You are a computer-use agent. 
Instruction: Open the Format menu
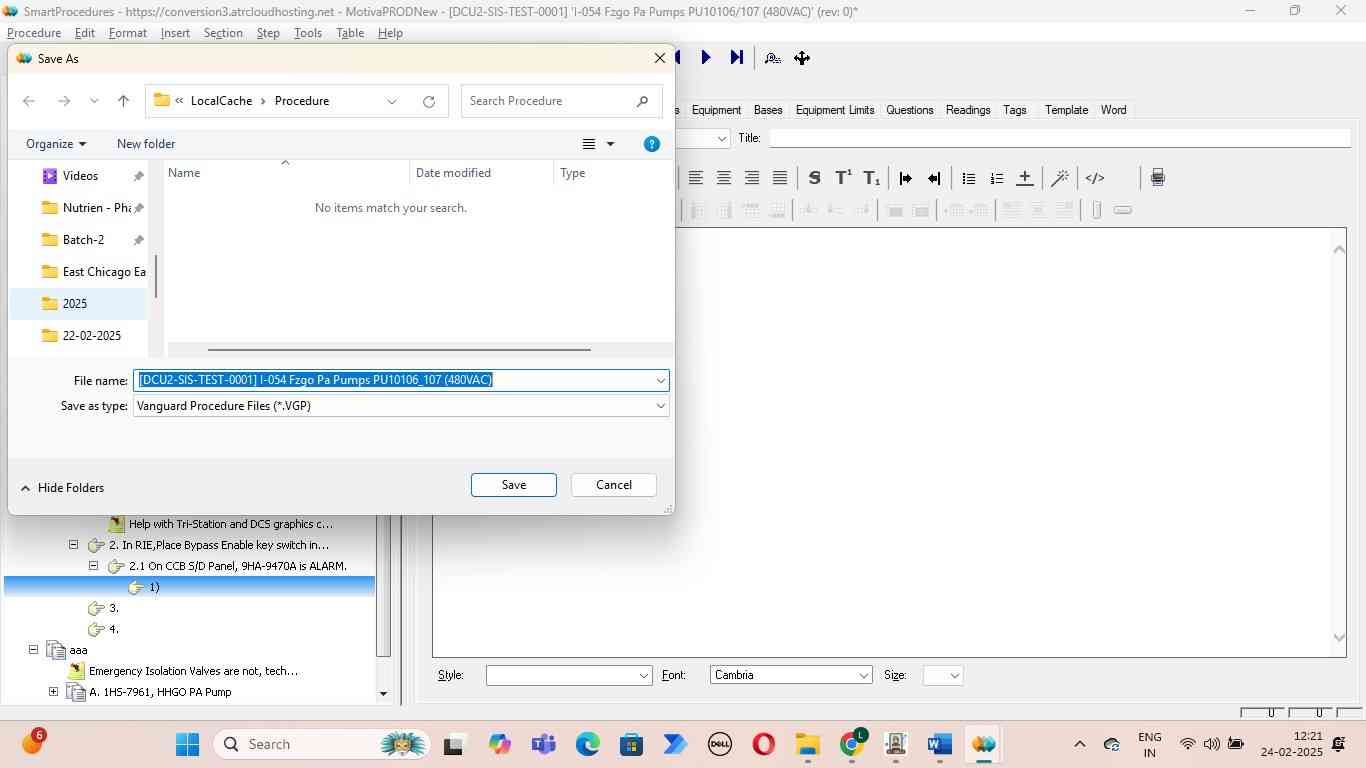tap(128, 33)
